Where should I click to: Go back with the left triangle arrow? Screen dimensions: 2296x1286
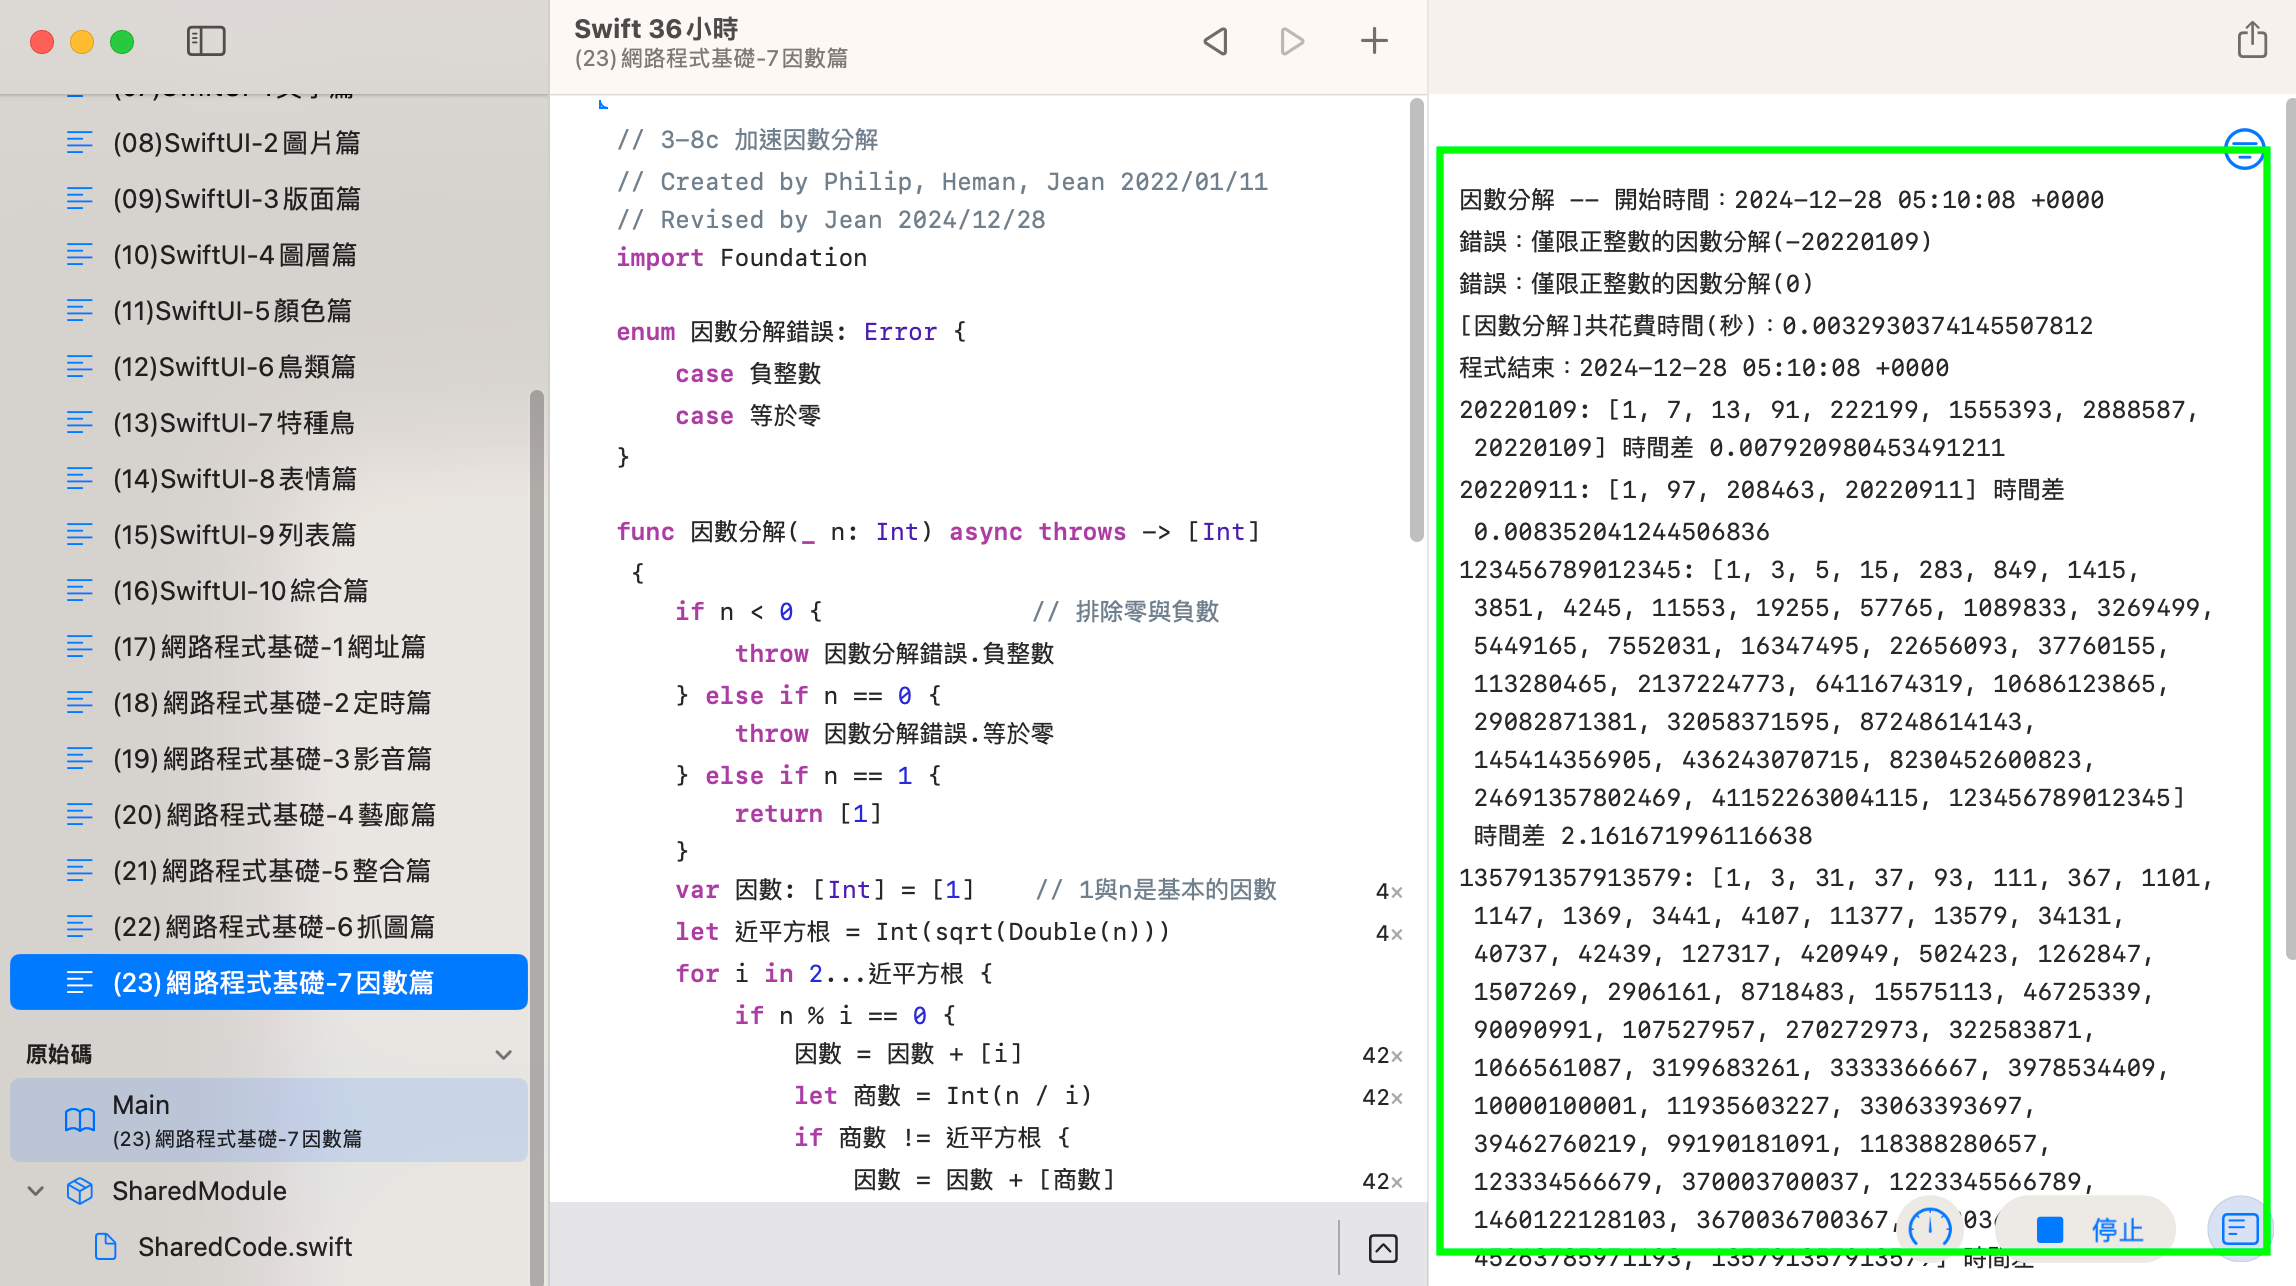pyautogui.click(x=1215, y=41)
